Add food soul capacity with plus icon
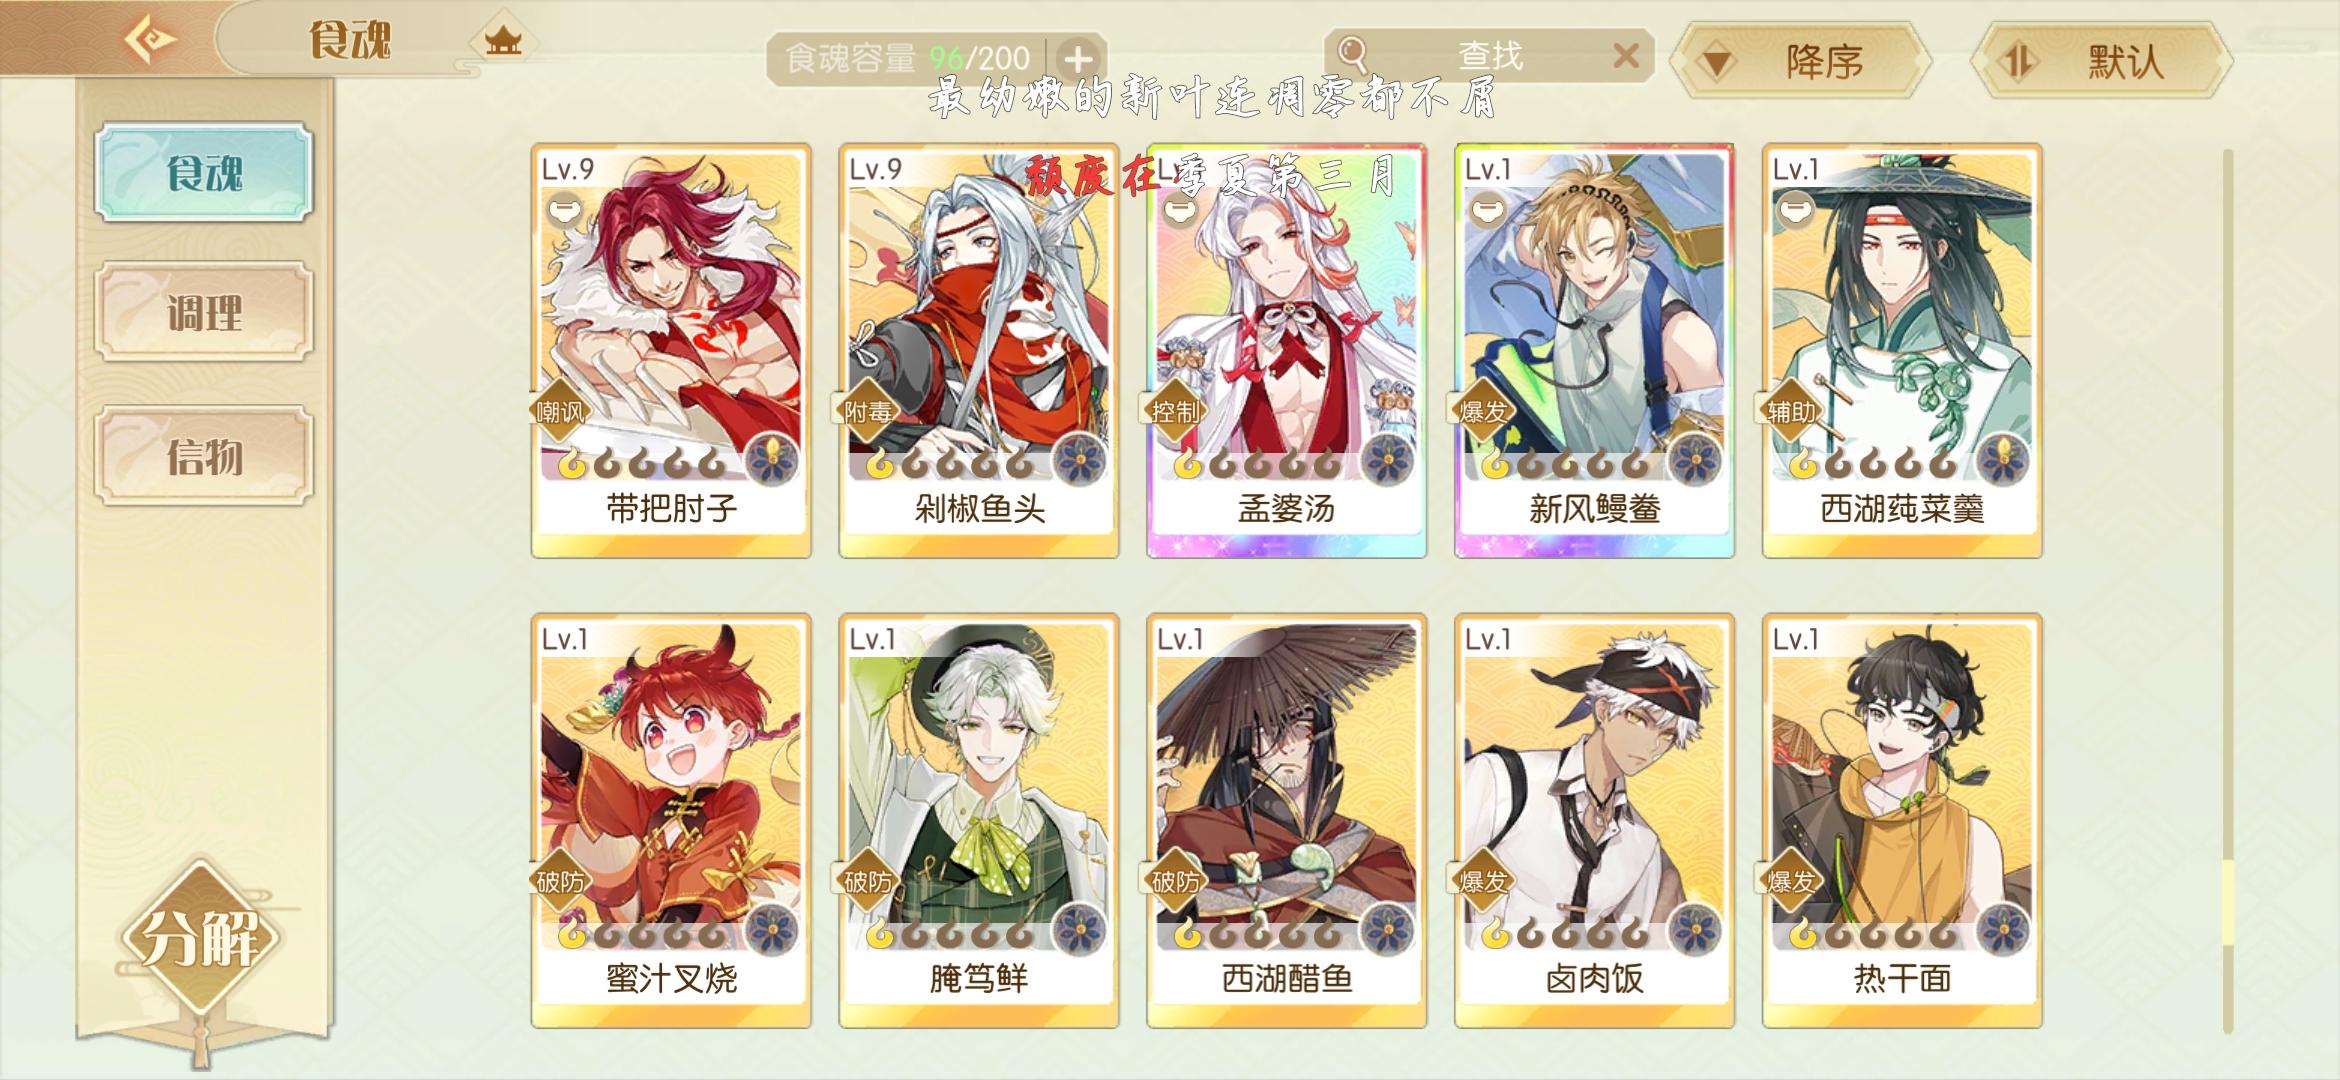Screen dimensions: 2340x1080 pos(1078,59)
